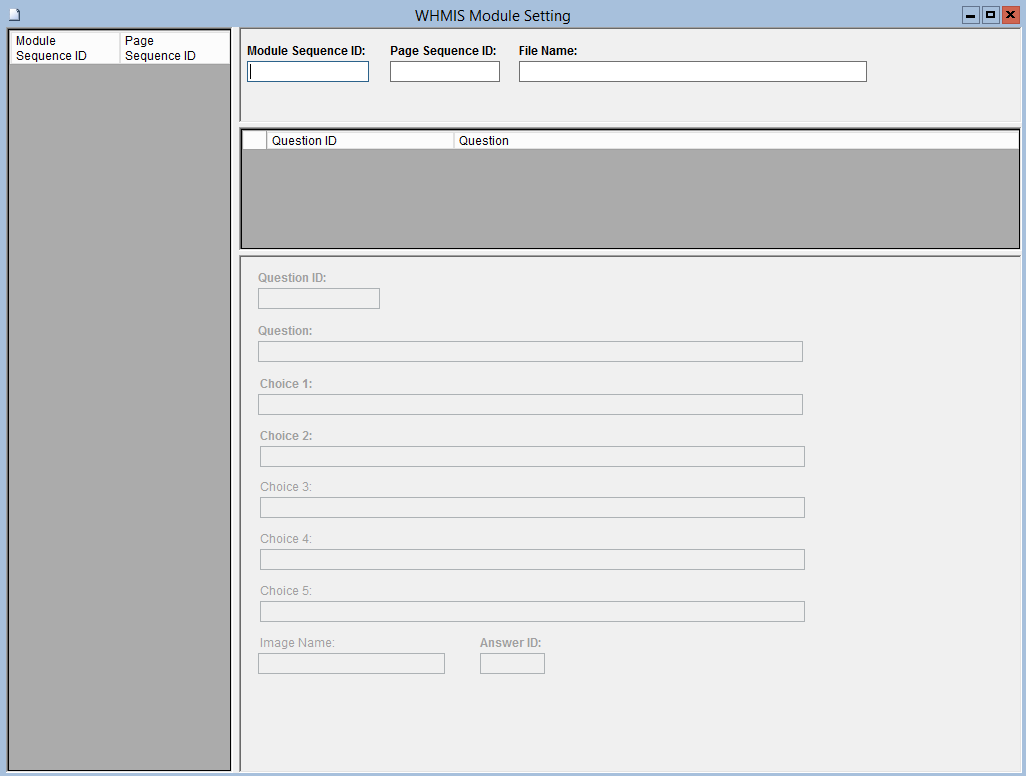Viewport: 1026px width, 776px height.
Task: Click the Question column header in grid
Action: pyautogui.click(x=736, y=141)
